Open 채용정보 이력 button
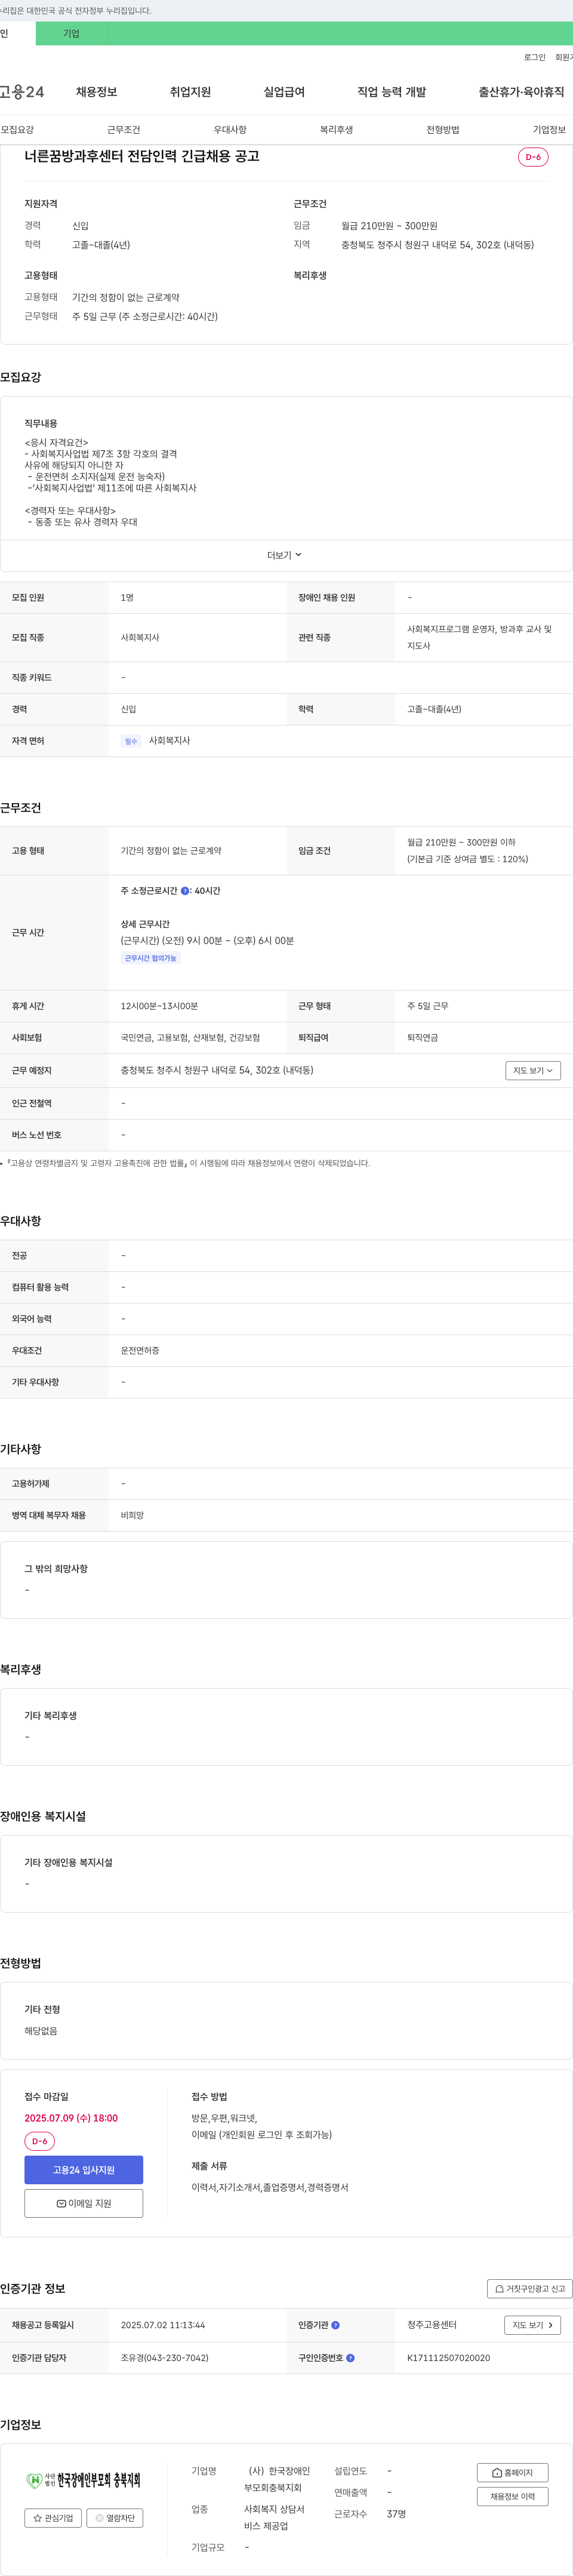Viewport: 573px width, 2576px height. click(x=512, y=2497)
